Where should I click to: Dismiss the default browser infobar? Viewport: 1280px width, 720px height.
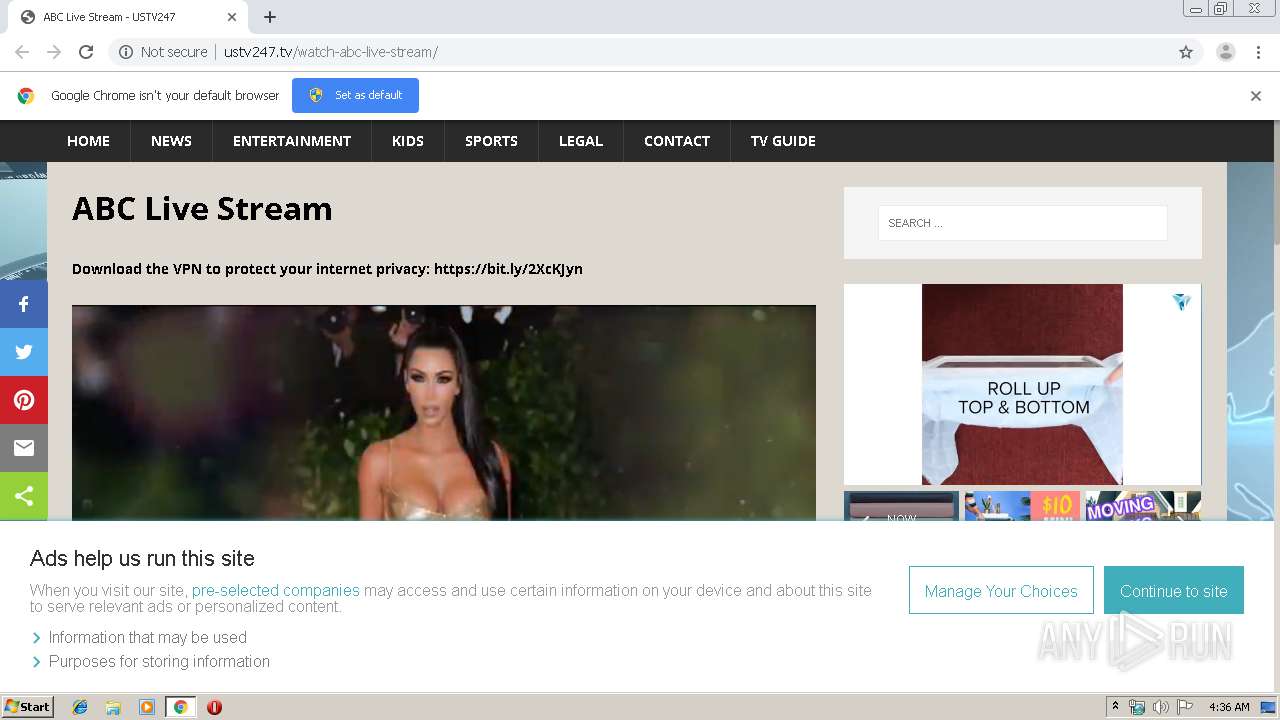[1256, 96]
